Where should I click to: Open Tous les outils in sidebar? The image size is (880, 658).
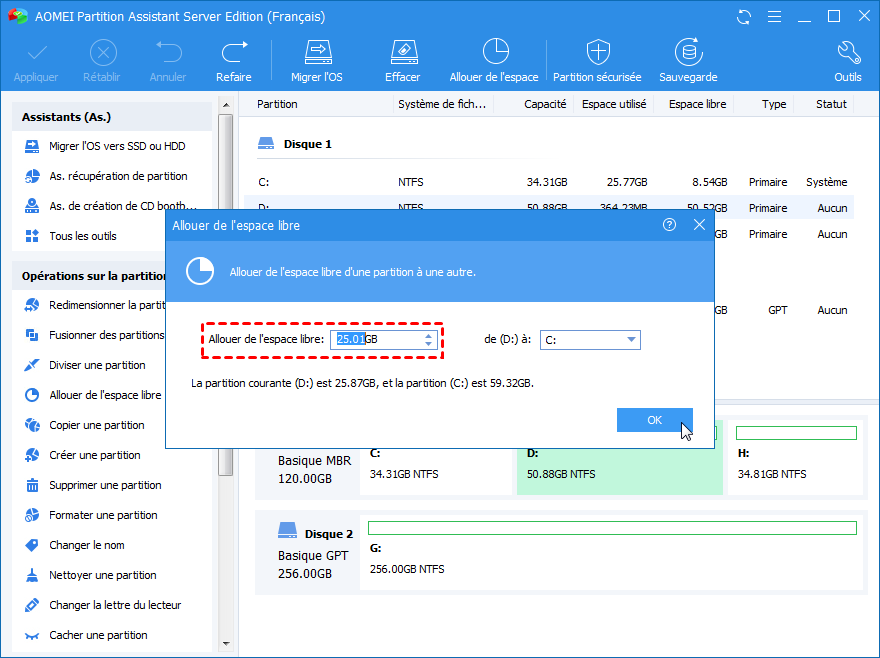coord(83,236)
